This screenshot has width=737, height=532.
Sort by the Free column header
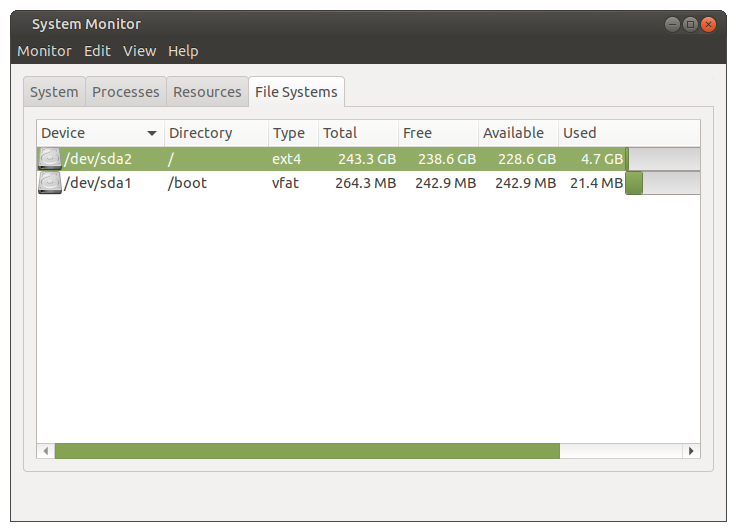point(438,133)
